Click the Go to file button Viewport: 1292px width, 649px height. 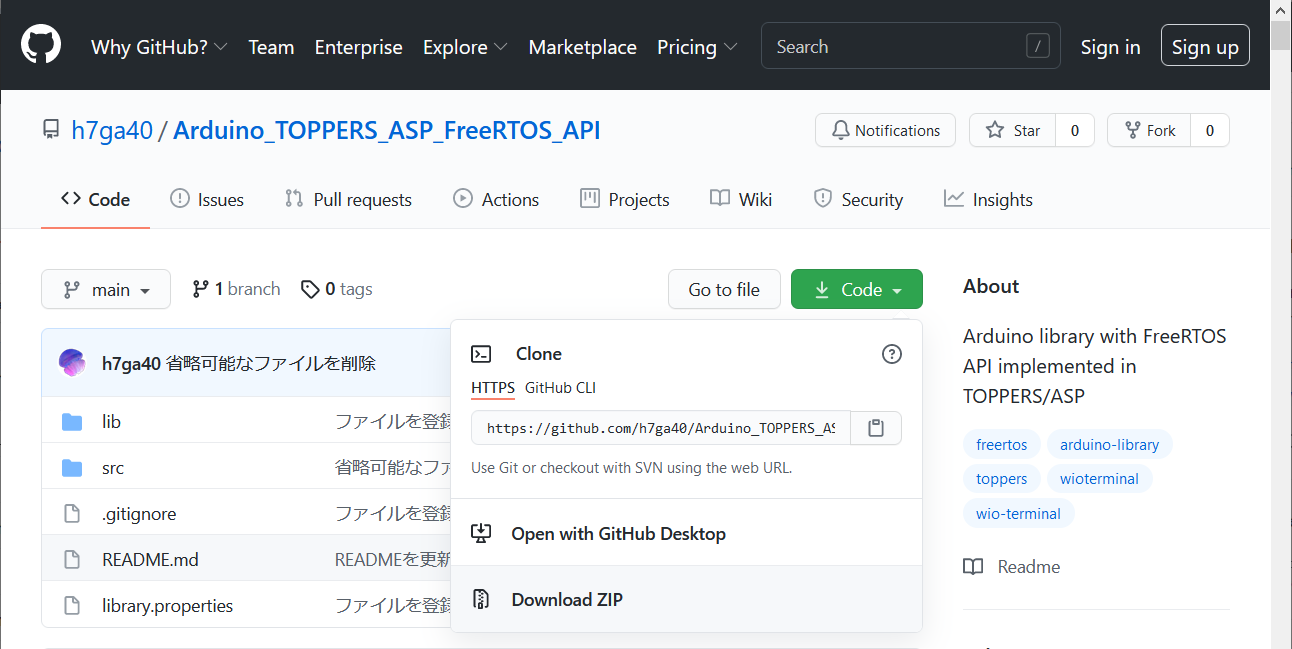724,289
